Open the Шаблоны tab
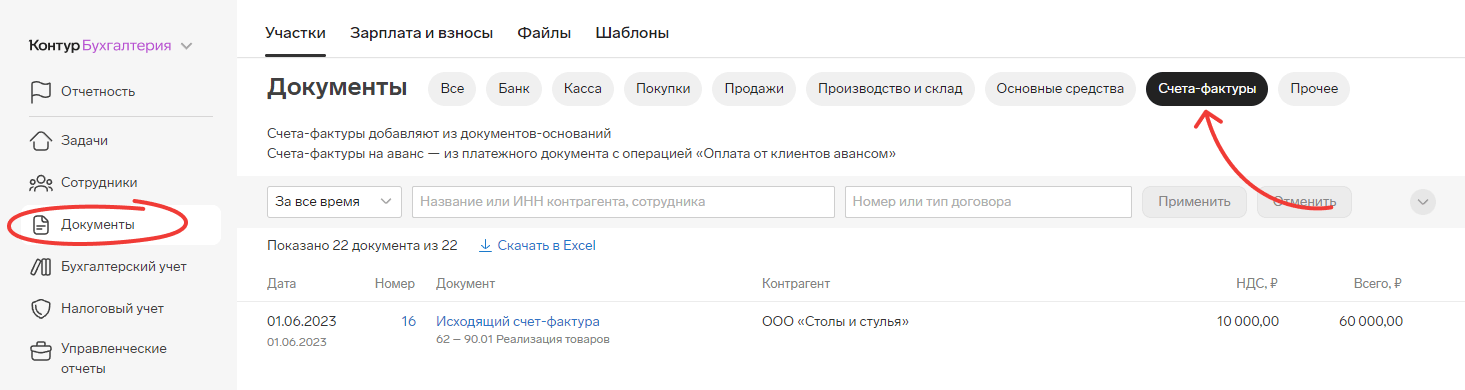The width and height of the screenshot is (1465, 390). click(632, 33)
